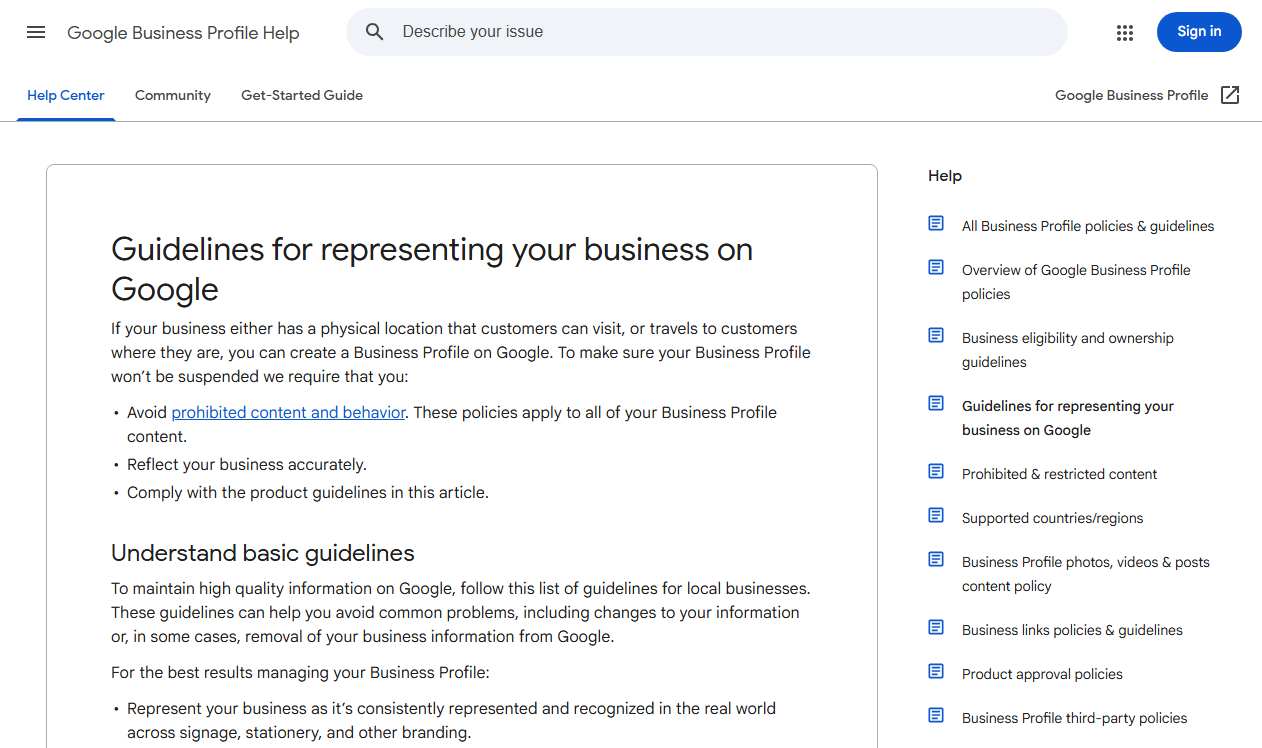This screenshot has width=1262, height=748.
Task: Click the Sign in button
Action: [x=1199, y=32]
